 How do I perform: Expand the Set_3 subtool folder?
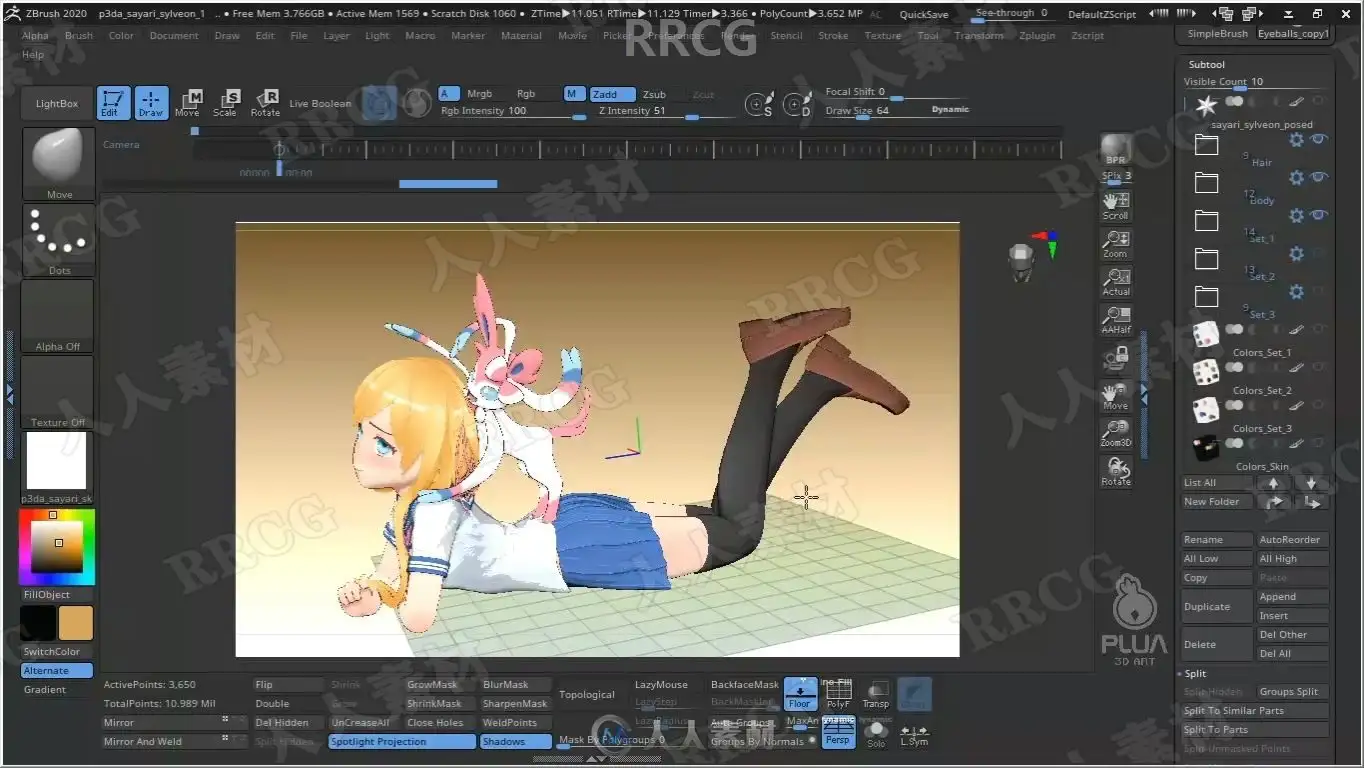click(x=1207, y=297)
